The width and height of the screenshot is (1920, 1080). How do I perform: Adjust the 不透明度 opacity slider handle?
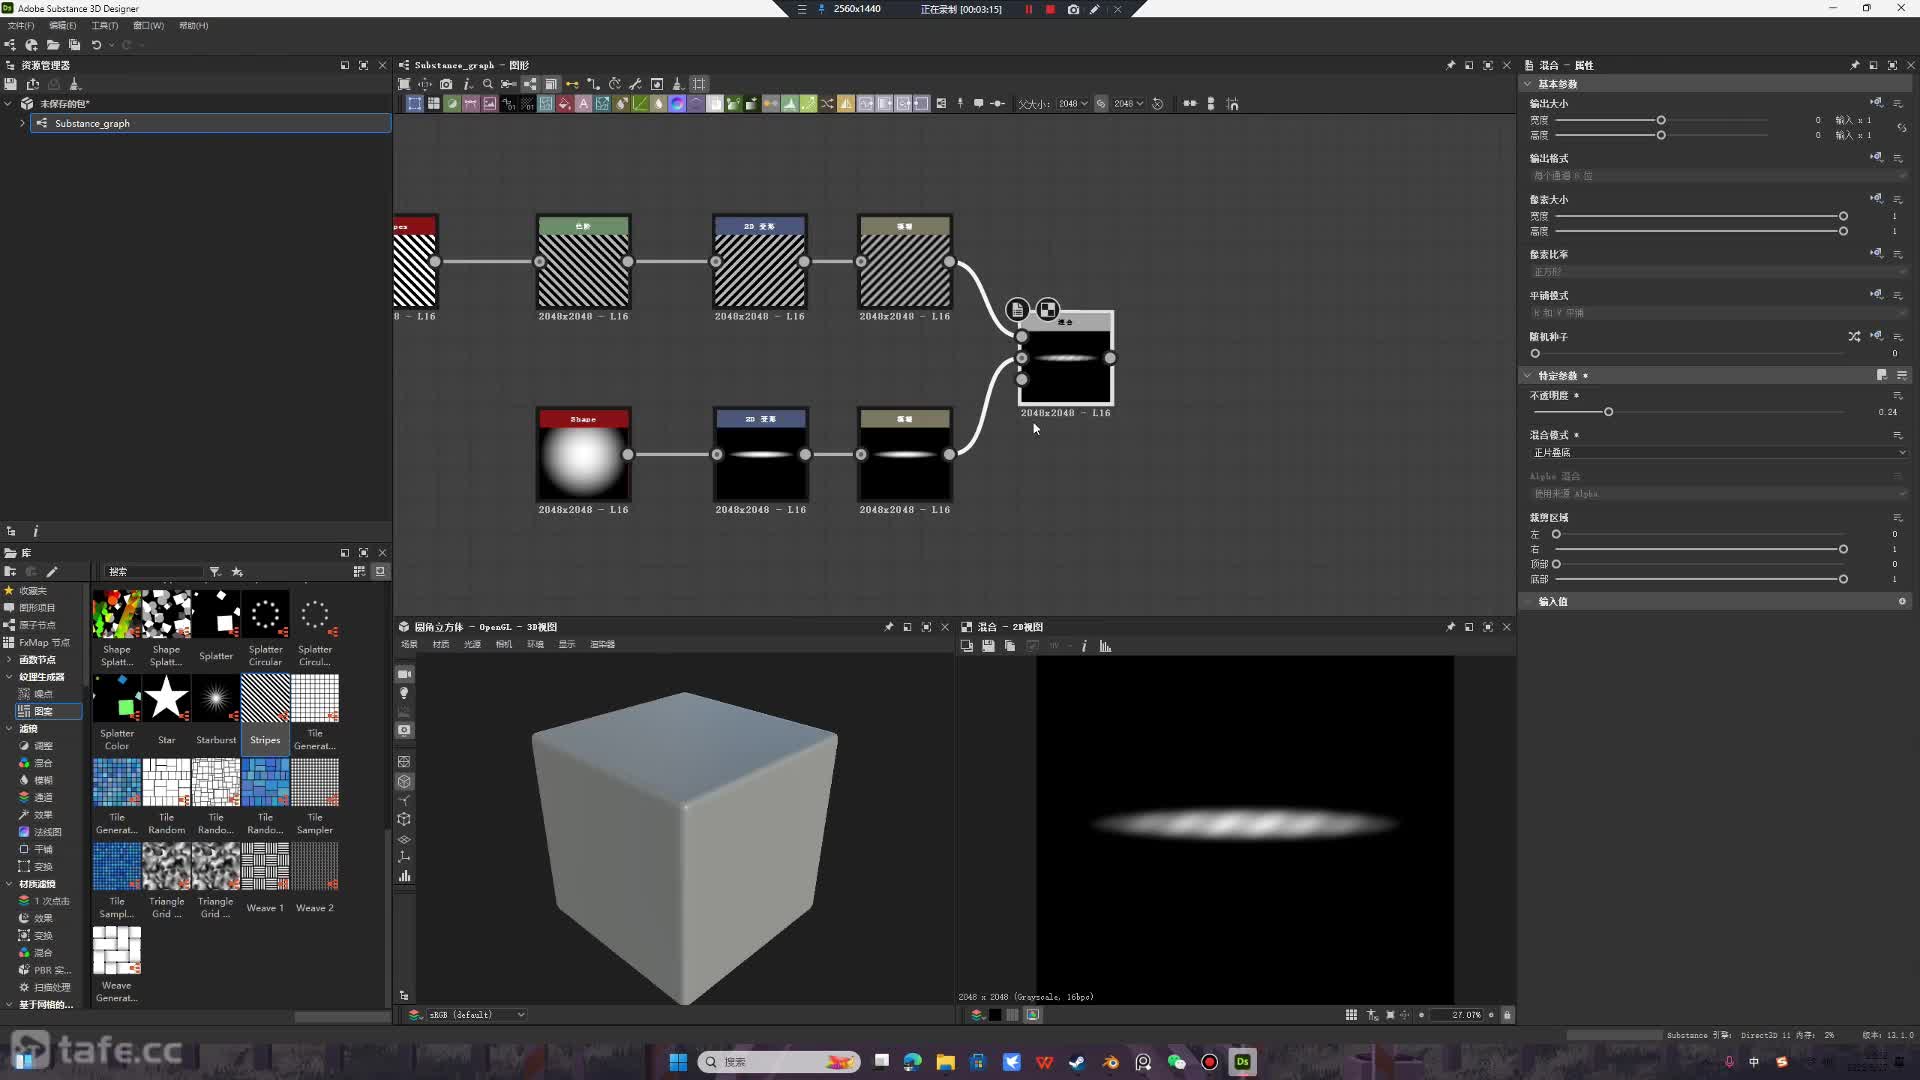pos(1608,412)
